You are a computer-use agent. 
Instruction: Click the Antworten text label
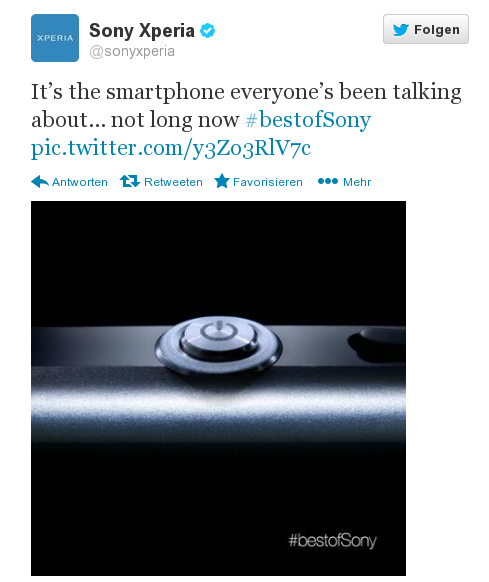coord(80,182)
